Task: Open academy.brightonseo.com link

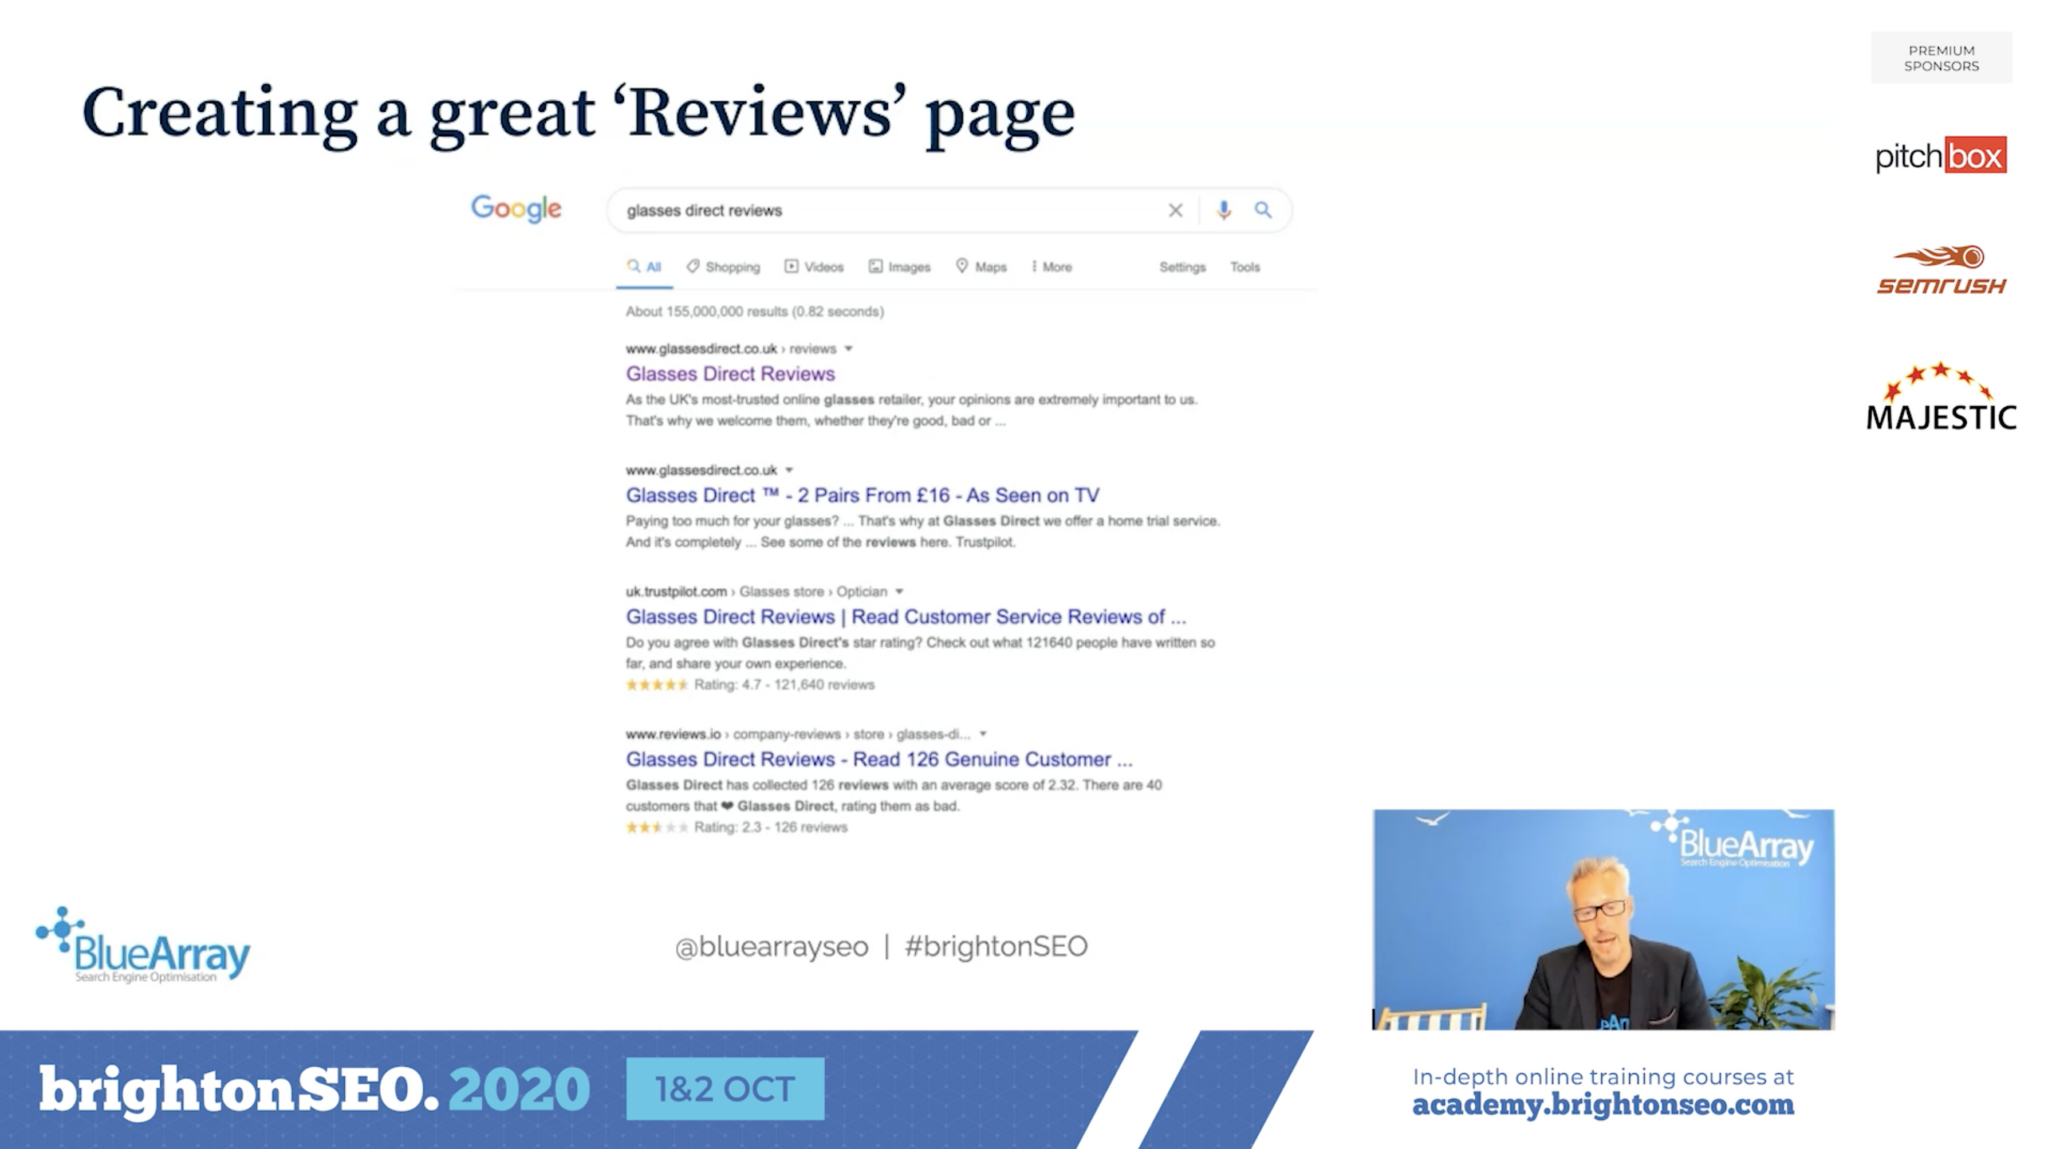Action: tap(1603, 1105)
